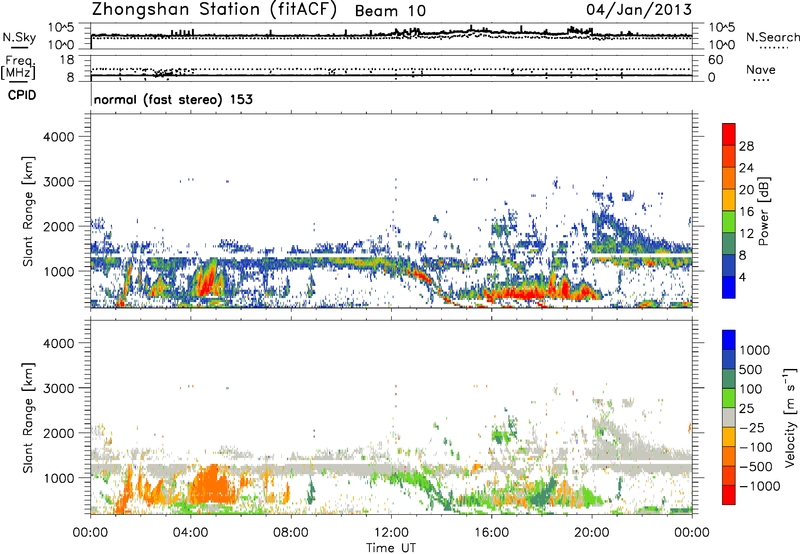800x554 pixels.
Task: Click the 'Time UT' axis label
Action: [x=391, y=548]
